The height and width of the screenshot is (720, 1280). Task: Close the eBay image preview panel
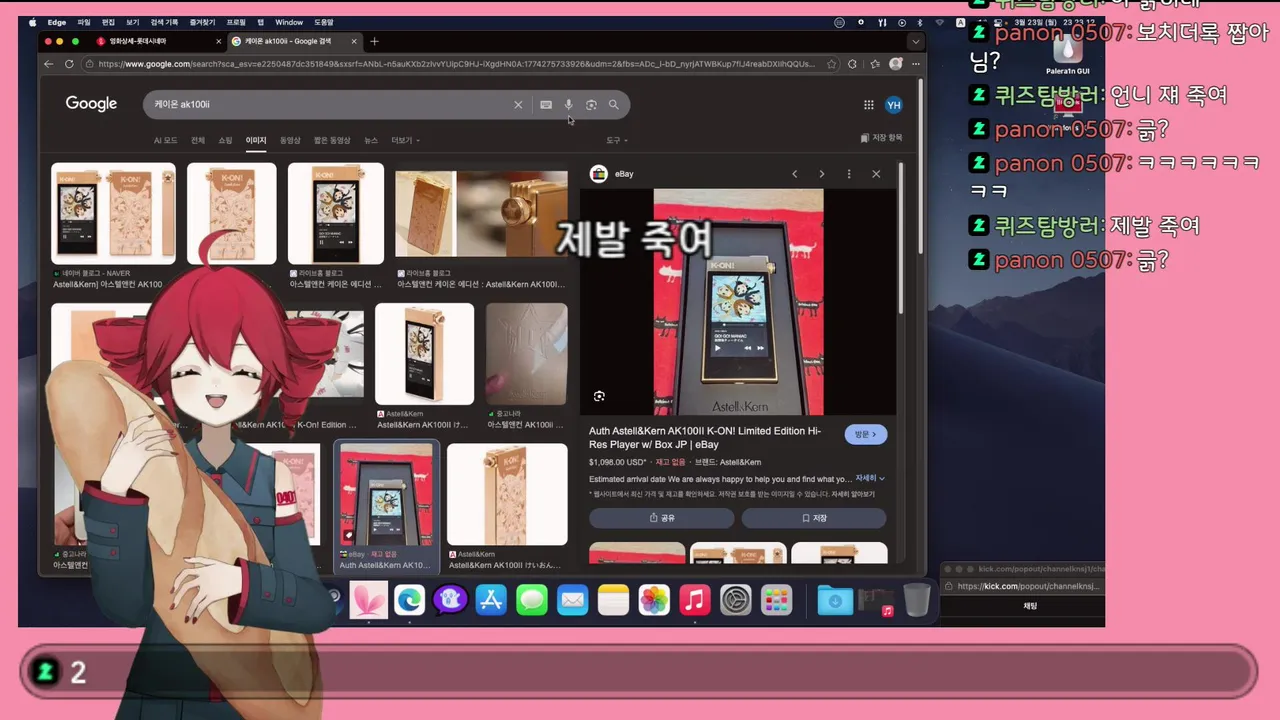coord(876,174)
